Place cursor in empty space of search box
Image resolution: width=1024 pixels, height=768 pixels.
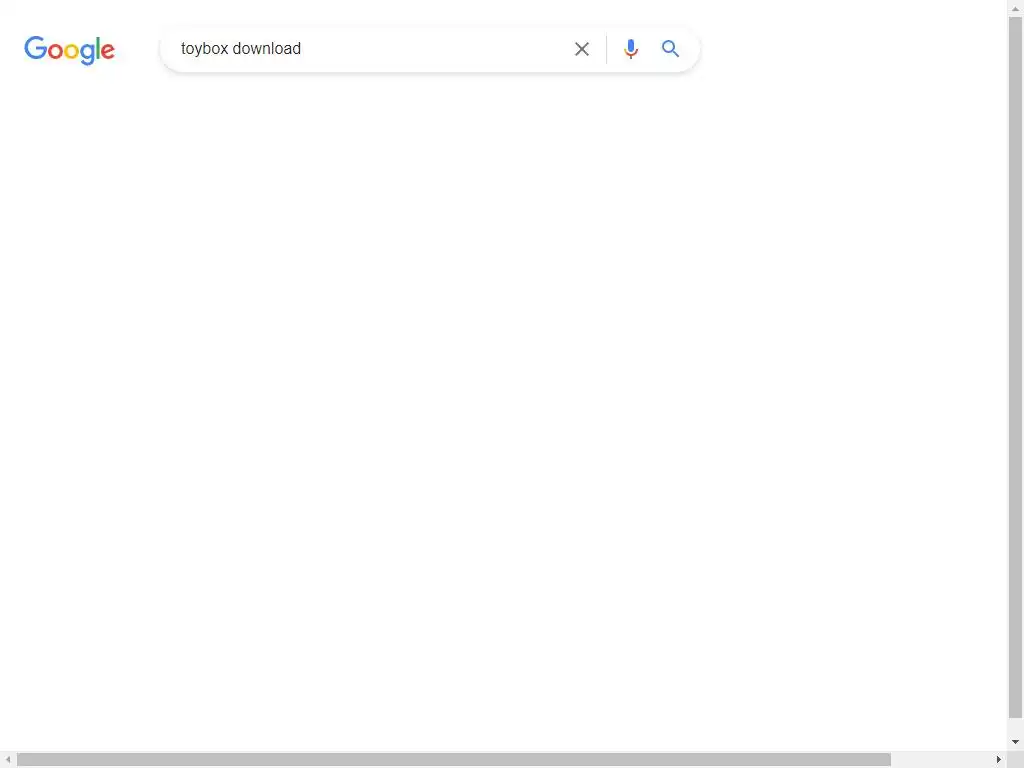pos(434,49)
